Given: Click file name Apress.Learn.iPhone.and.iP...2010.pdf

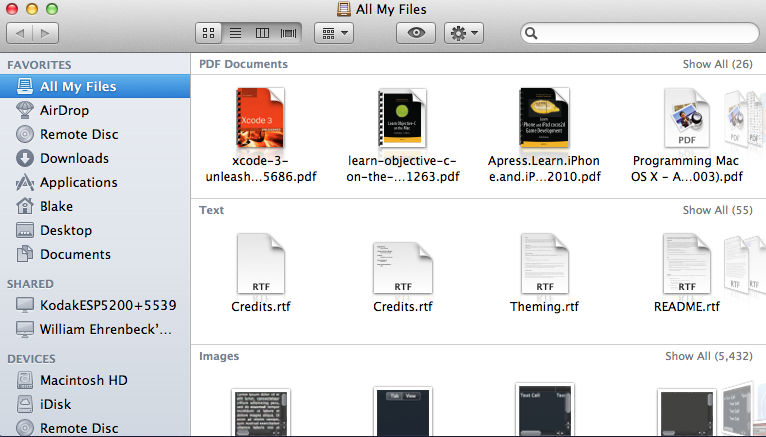Looking at the screenshot, I should (x=544, y=168).
